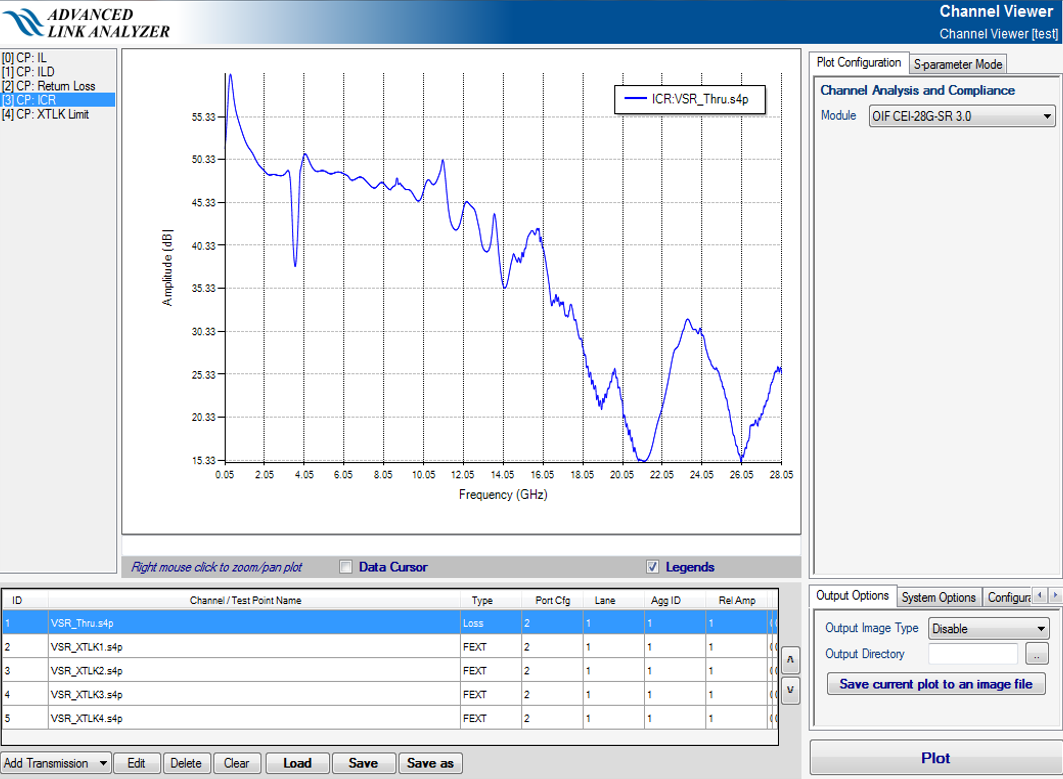Open the Add Transmission dropdown
Screen dimensions: 1063x779
pyautogui.click(x=56, y=763)
